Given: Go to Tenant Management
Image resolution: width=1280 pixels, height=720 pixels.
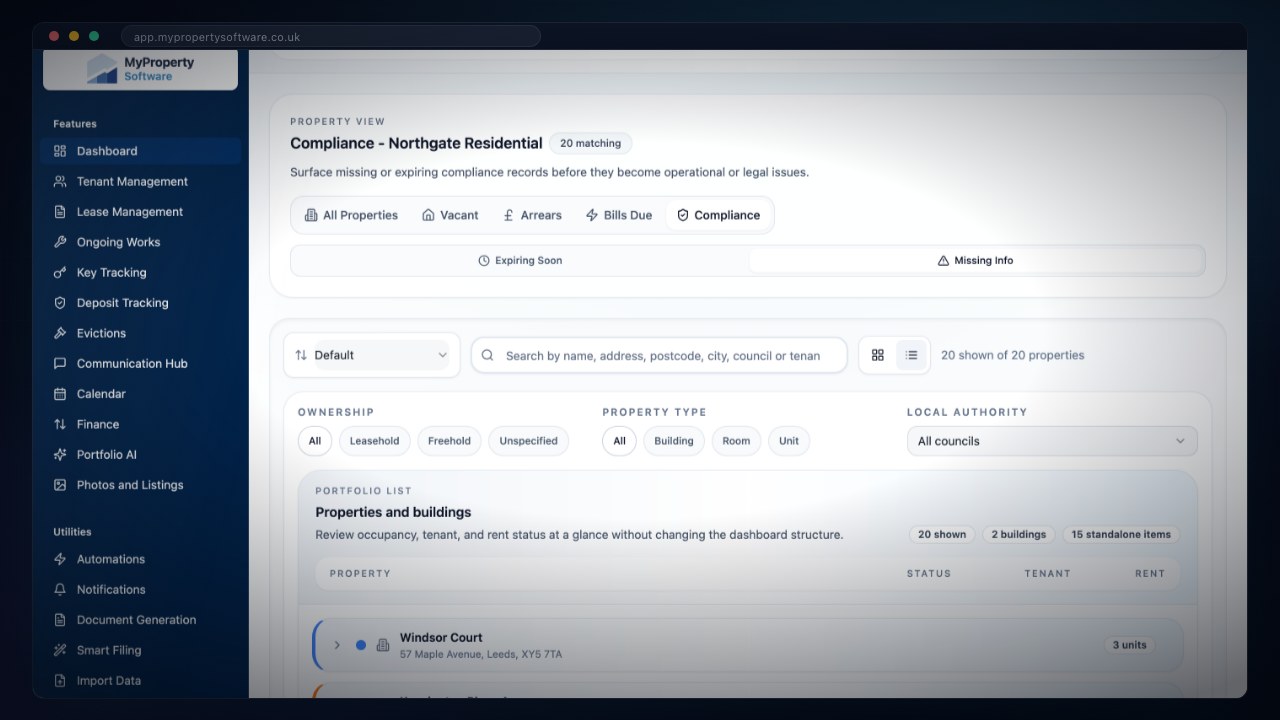Looking at the screenshot, I should coord(140,181).
